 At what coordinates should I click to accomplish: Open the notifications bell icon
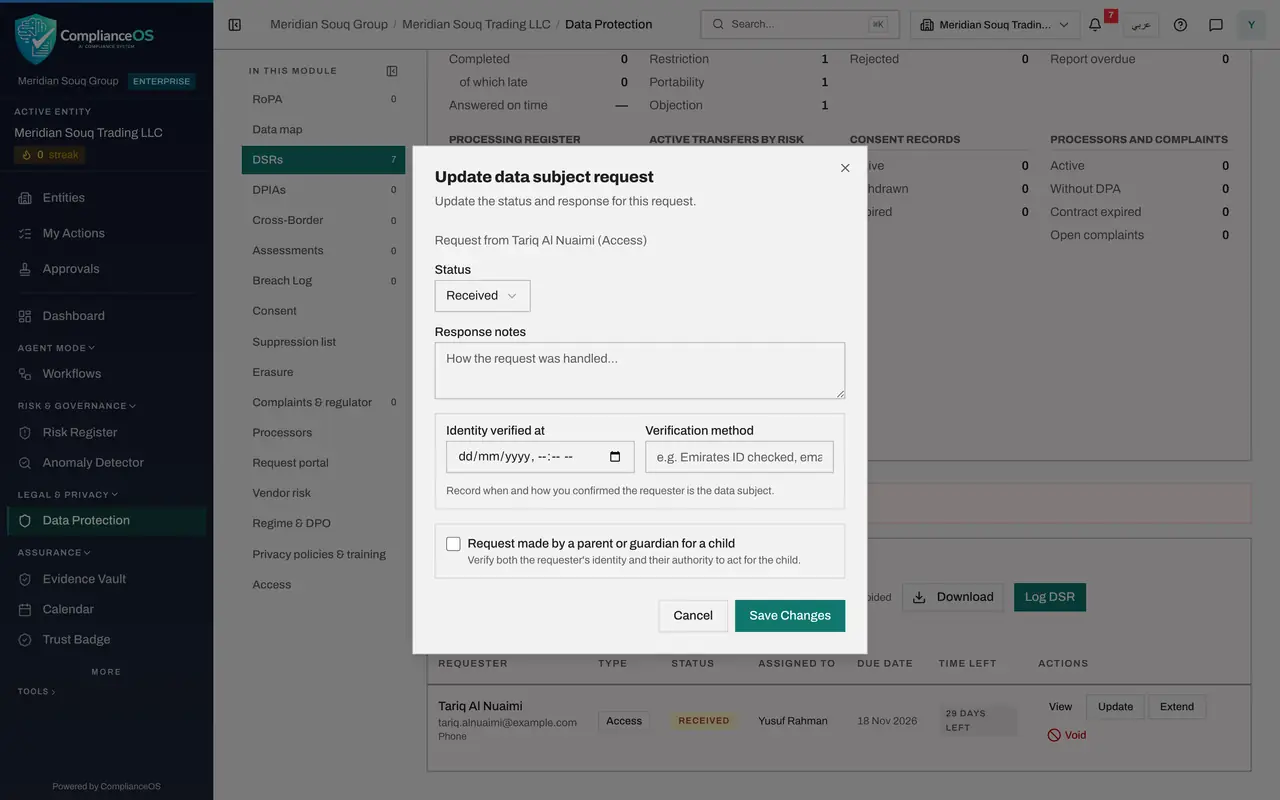[x=1095, y=25]
